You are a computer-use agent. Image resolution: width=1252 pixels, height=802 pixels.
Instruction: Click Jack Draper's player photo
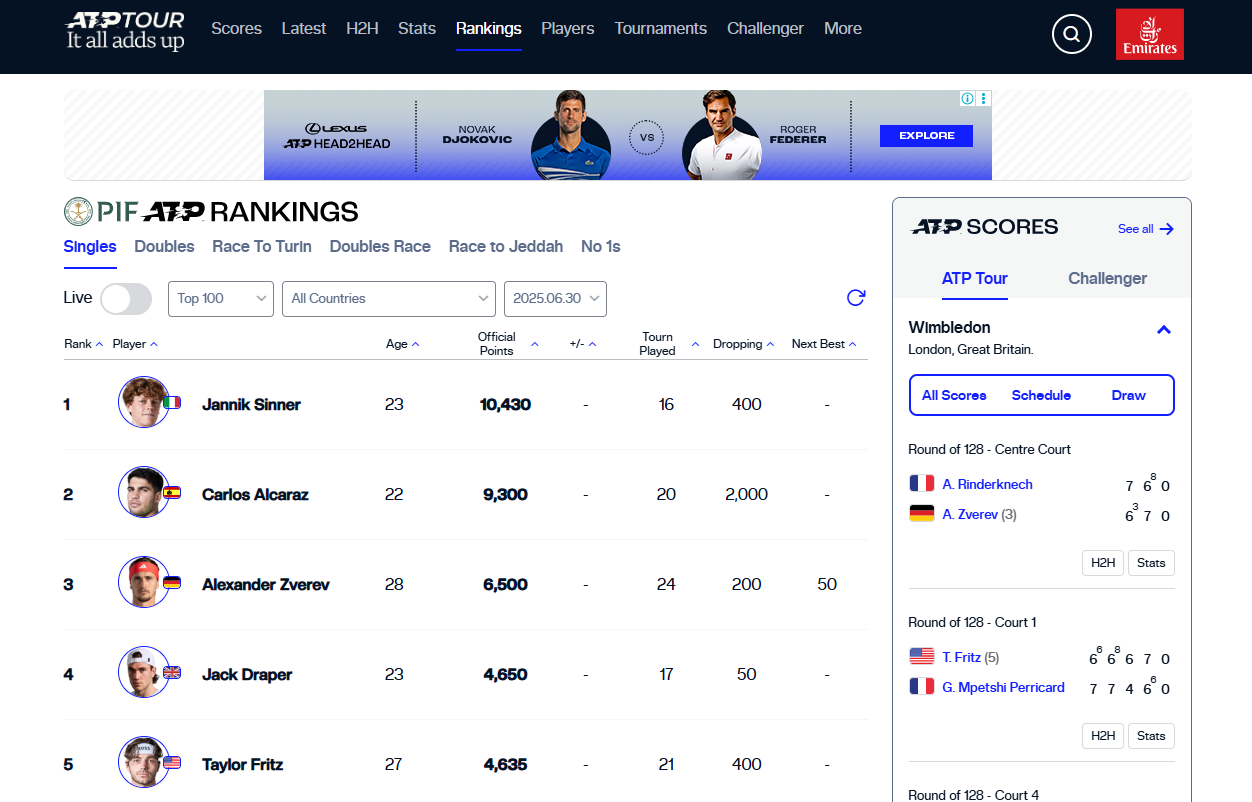[x=143, y=672]
